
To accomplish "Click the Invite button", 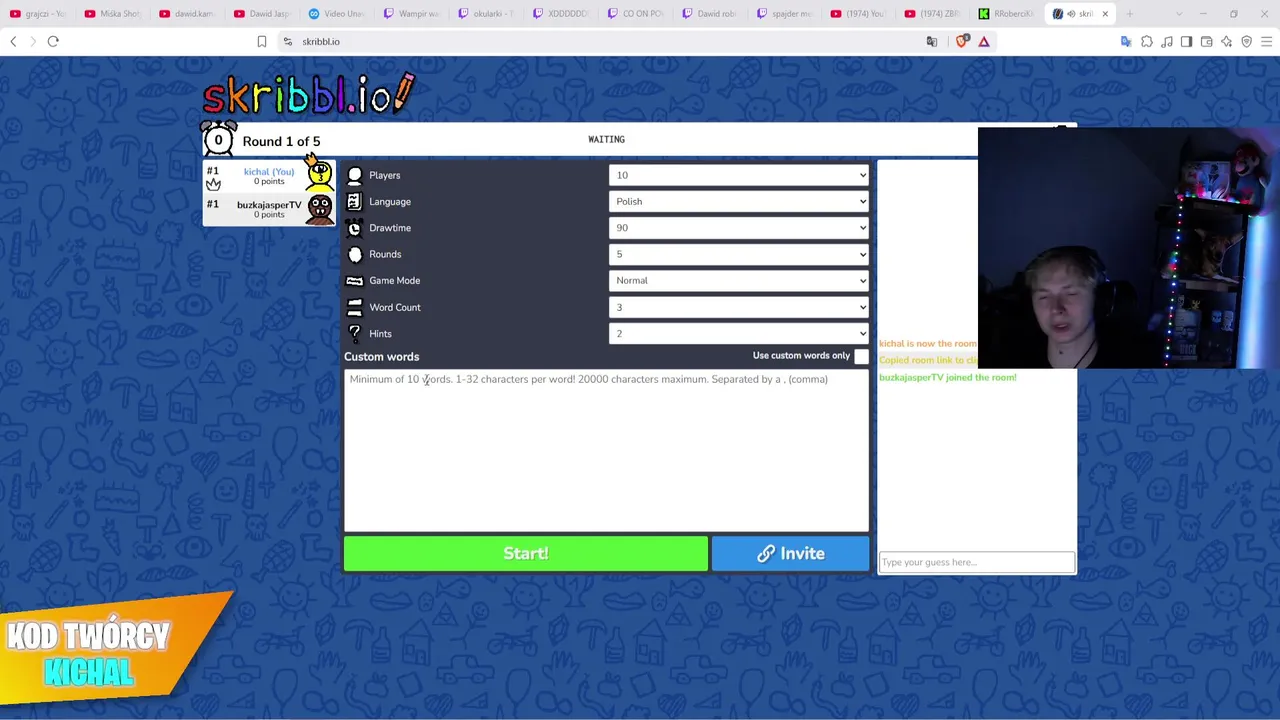I will (x=790, y=553).
